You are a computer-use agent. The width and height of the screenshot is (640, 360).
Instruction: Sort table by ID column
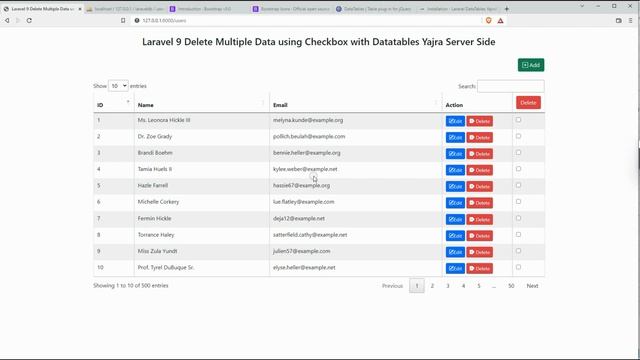click(x=113, y=105)
